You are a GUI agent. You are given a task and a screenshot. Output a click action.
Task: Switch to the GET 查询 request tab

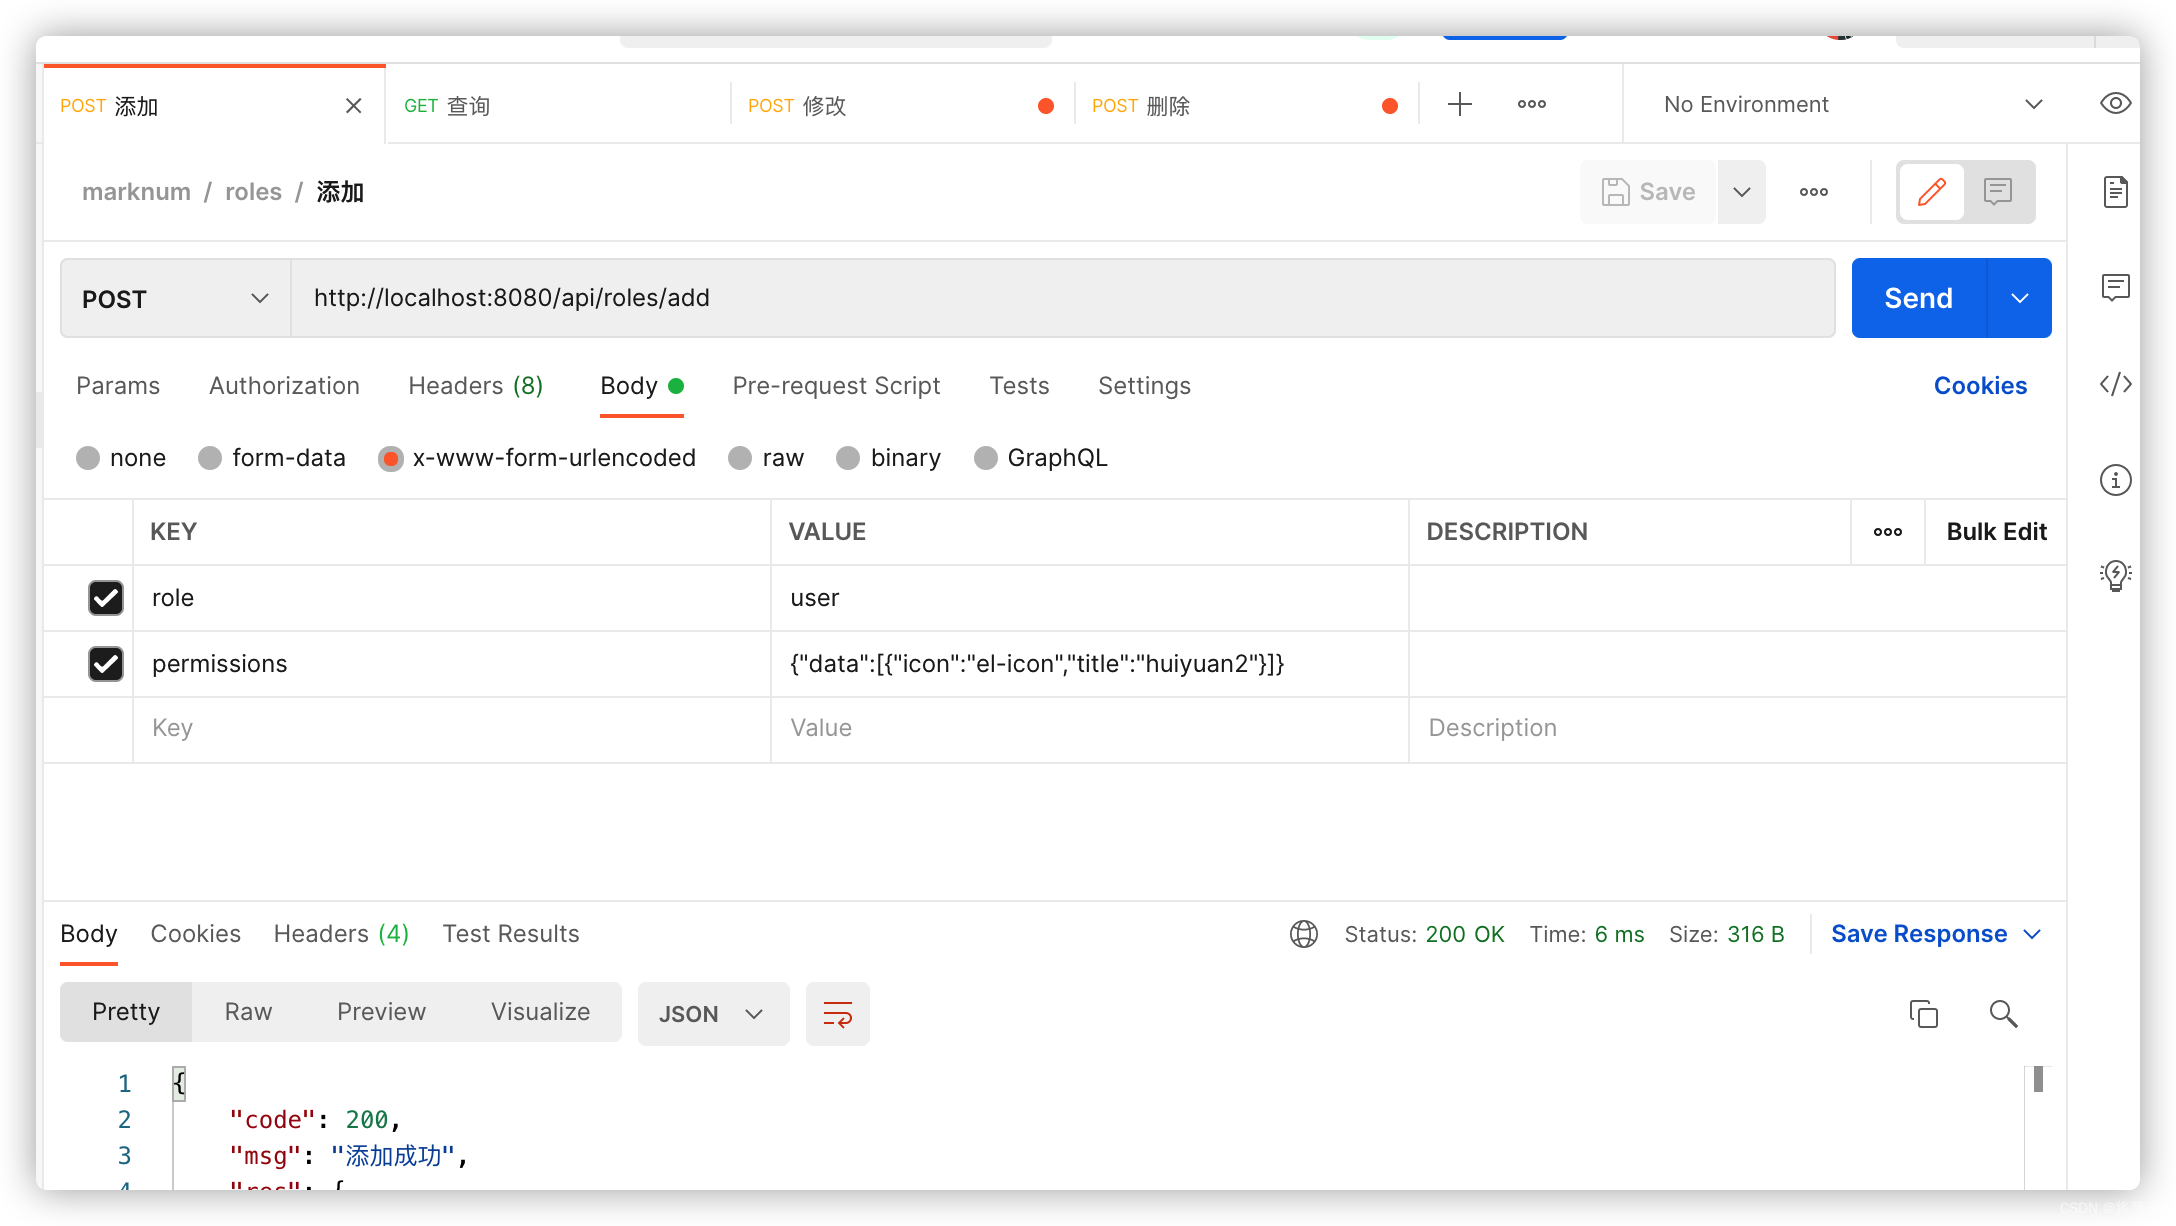pos(447,104)
